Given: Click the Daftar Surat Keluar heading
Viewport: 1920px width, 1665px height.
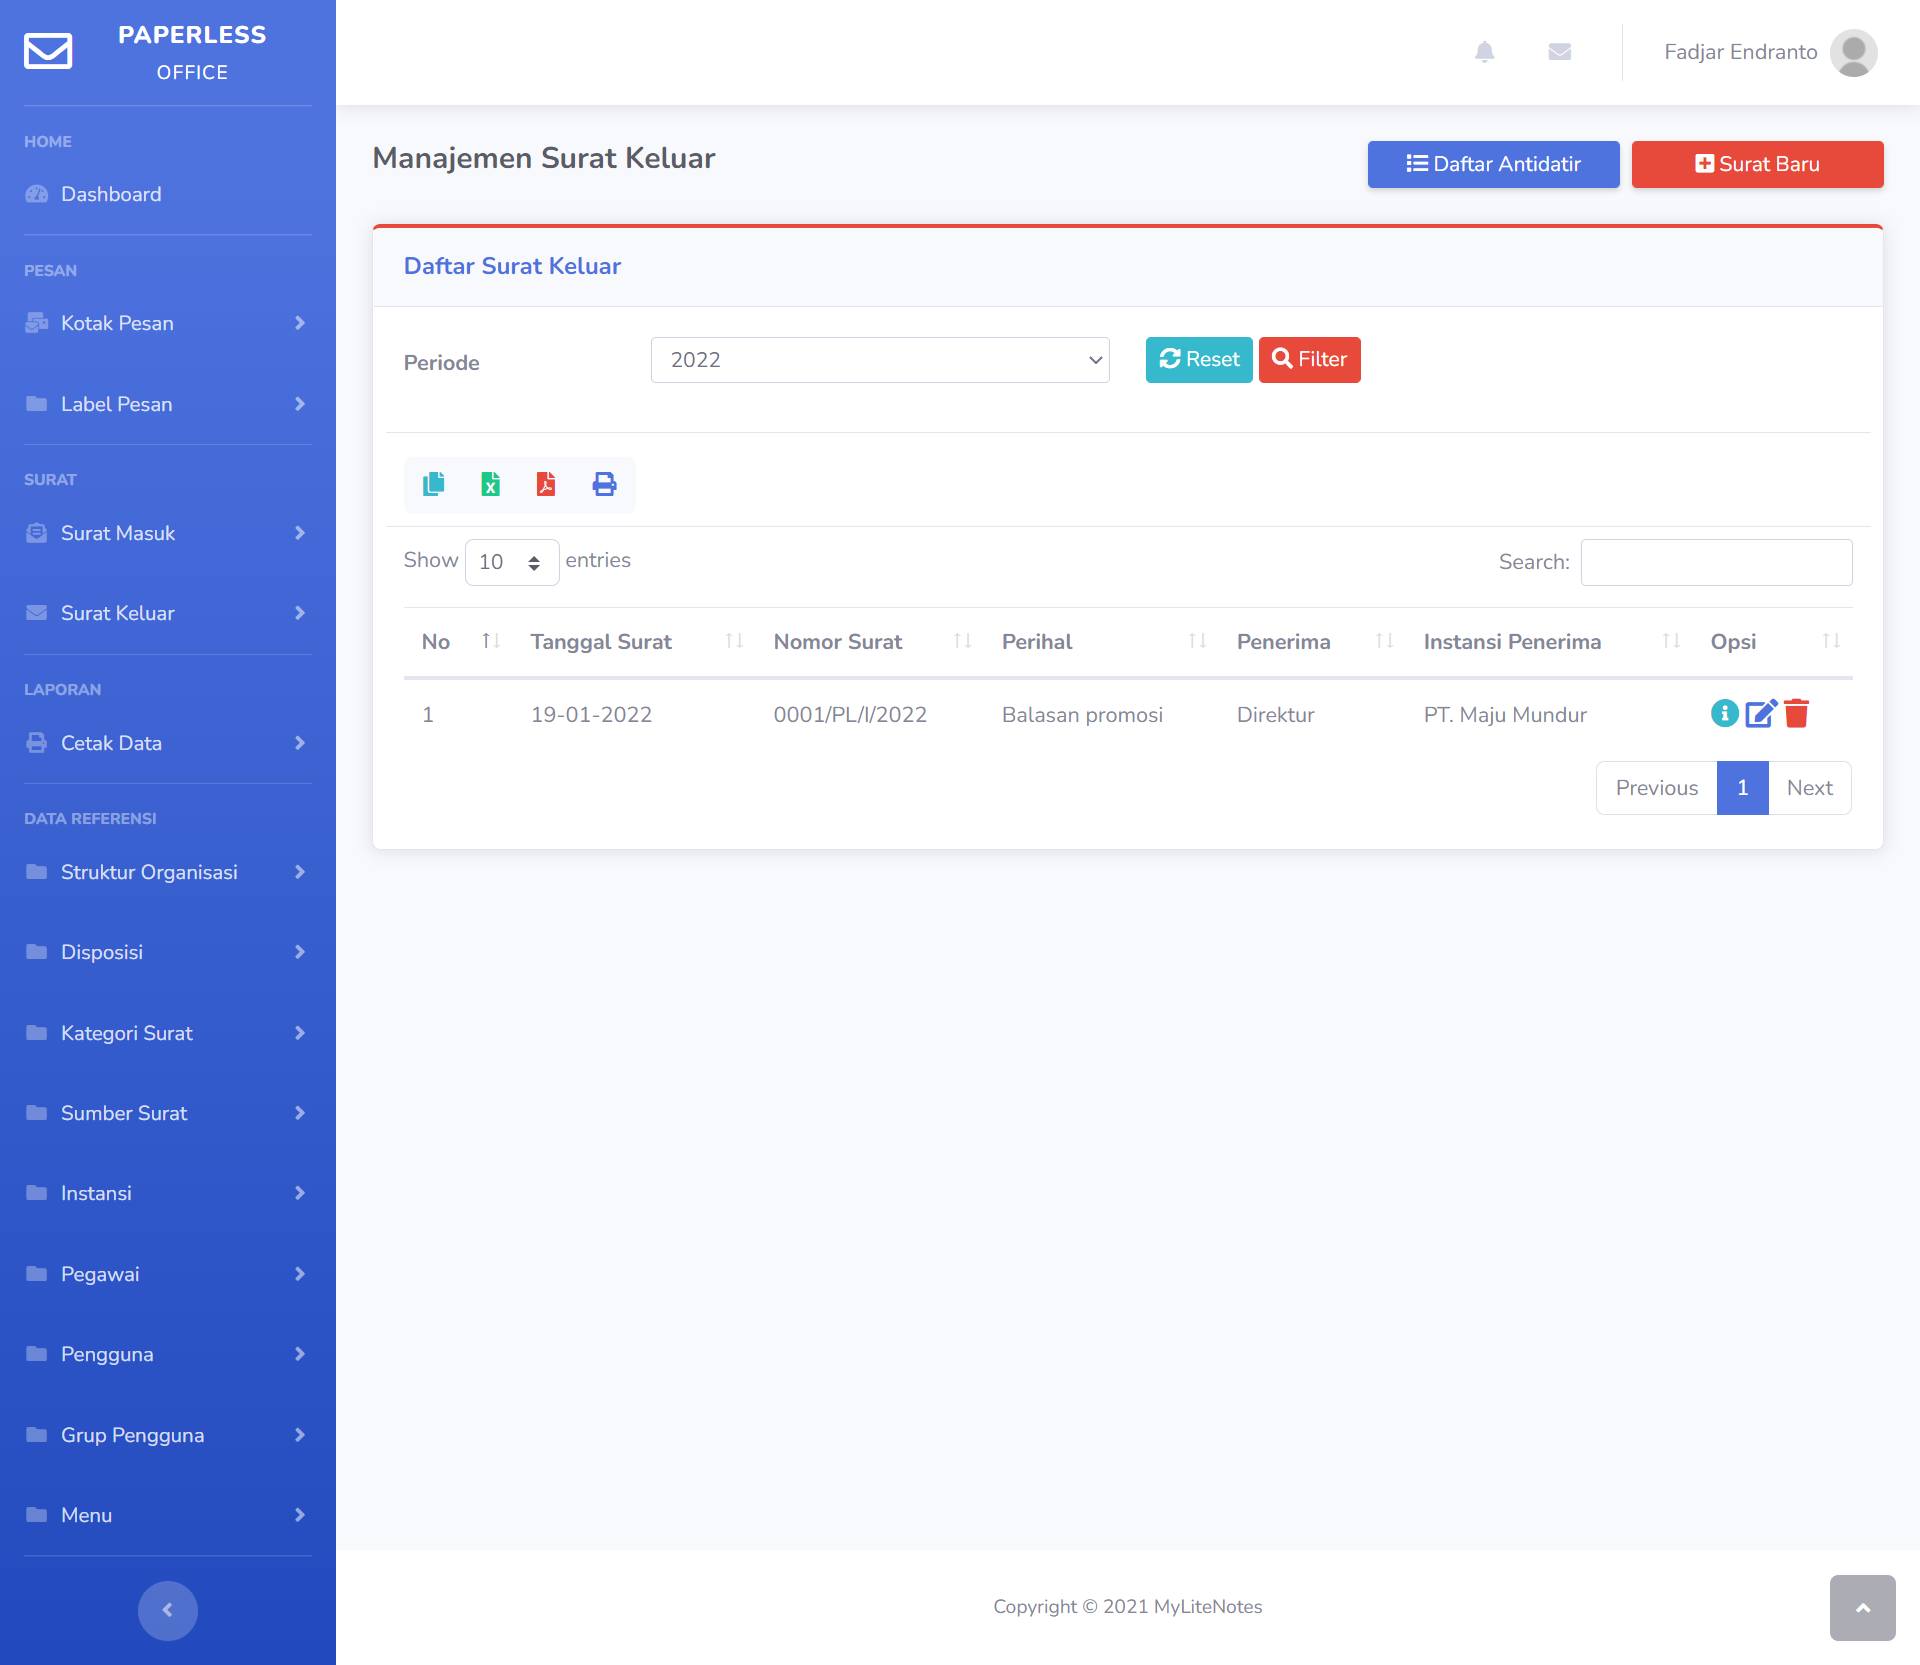Looking at the screenshot, I should tap(512, 266).
